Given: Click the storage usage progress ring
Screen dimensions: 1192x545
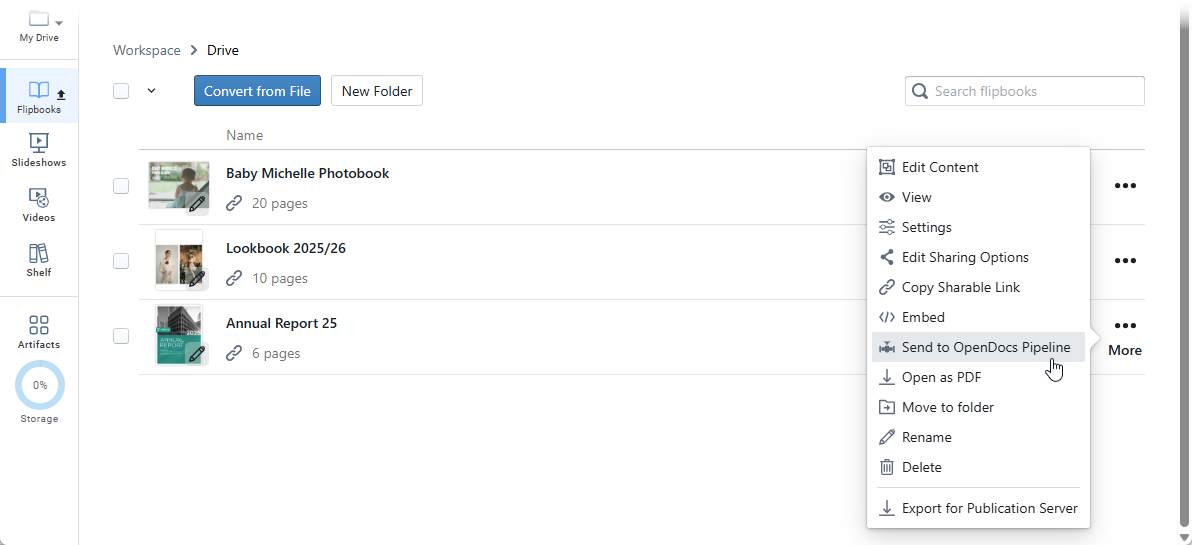Looking at the screenshot, I should point(40,385).
